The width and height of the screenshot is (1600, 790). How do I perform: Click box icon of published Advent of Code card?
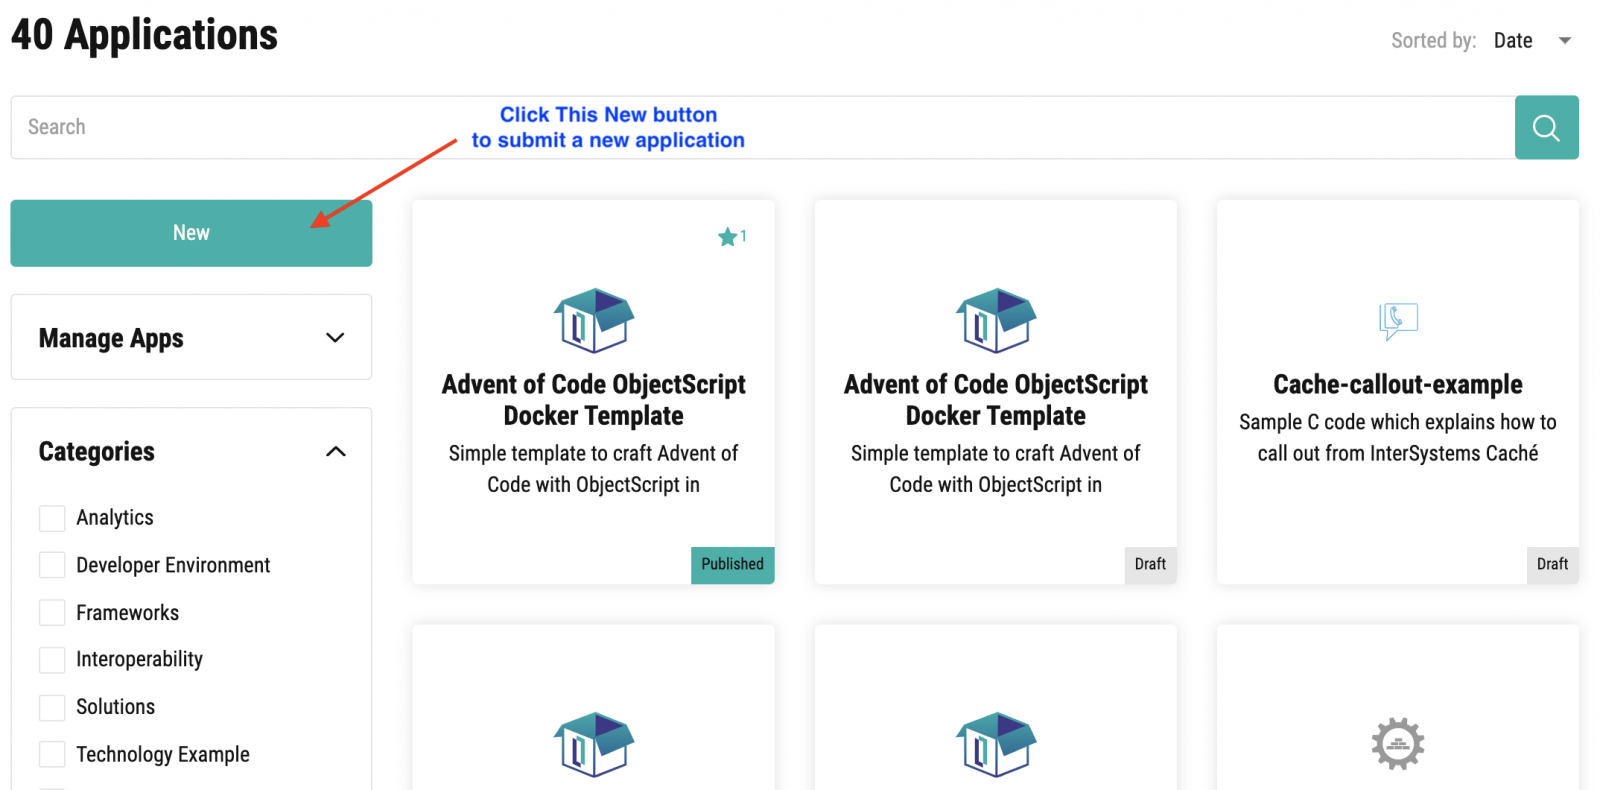point(594,320)
